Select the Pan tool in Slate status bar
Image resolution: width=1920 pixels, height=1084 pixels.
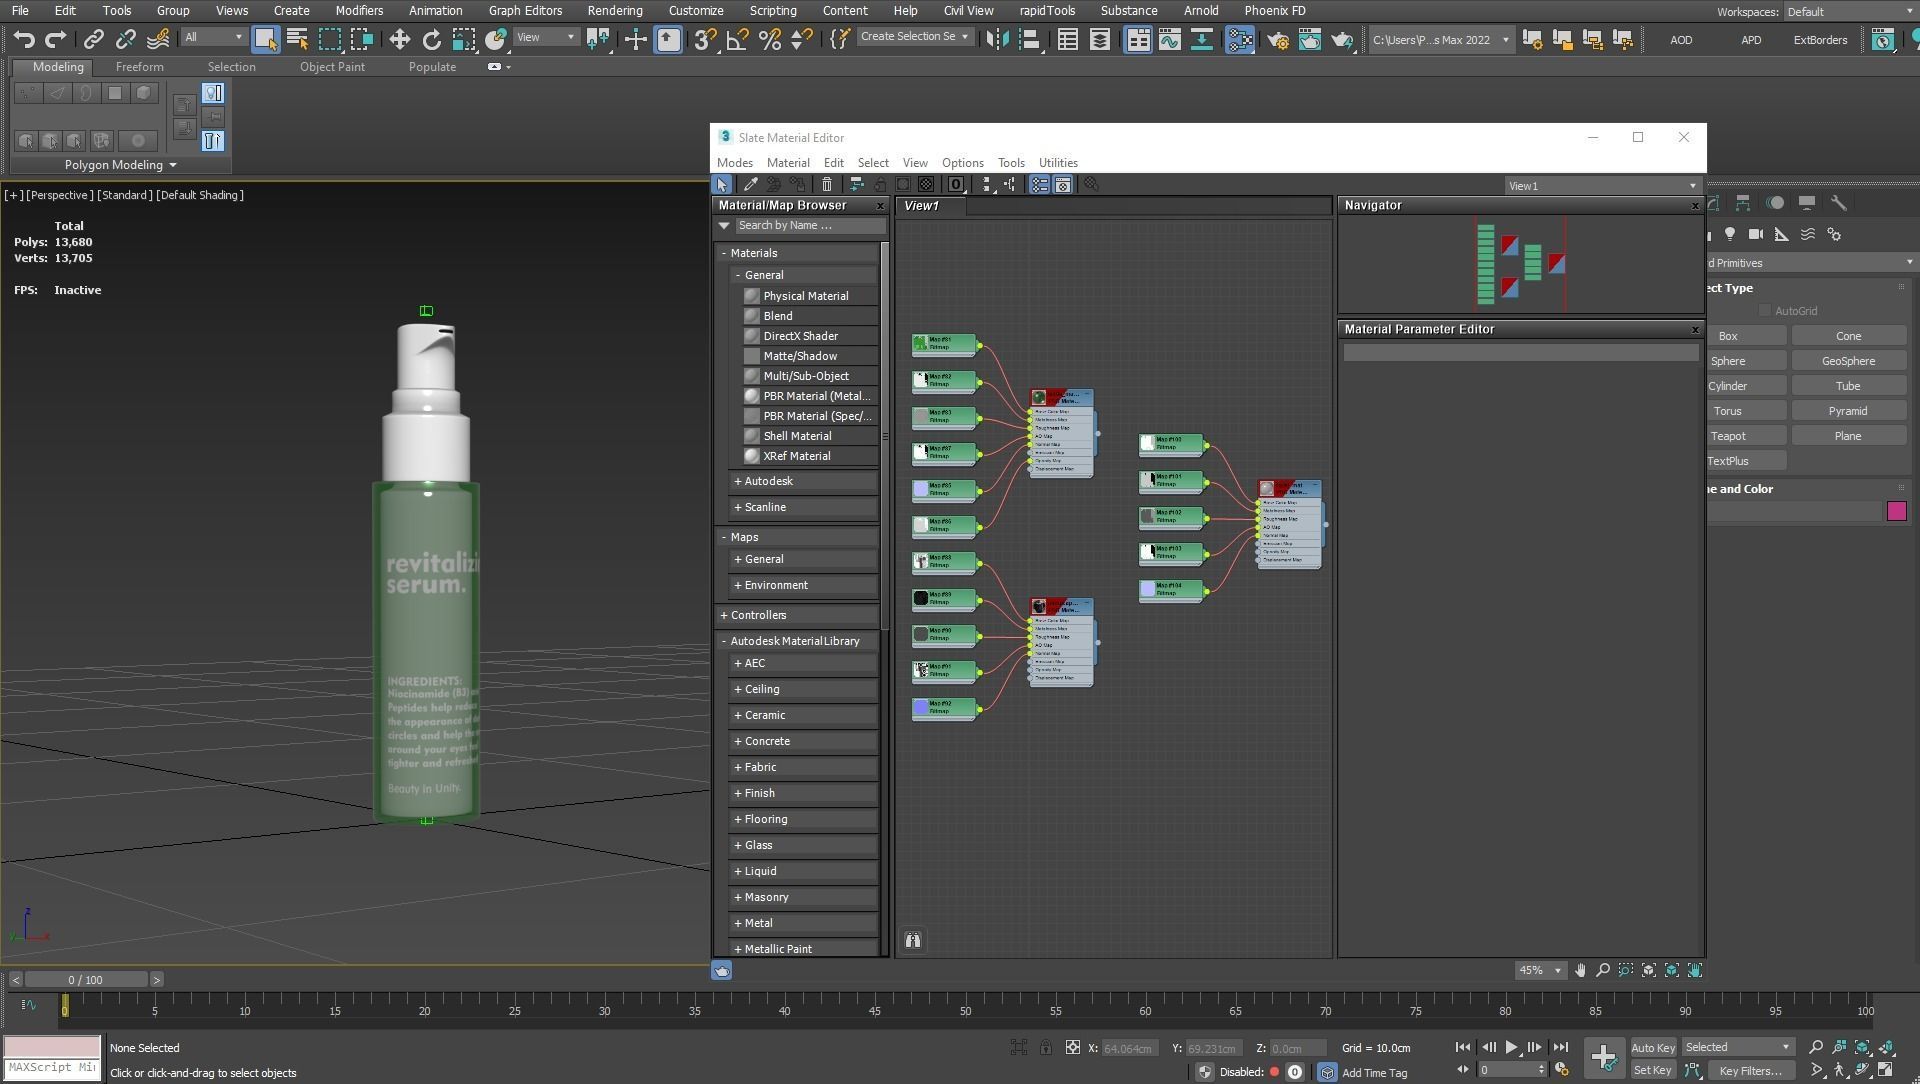(x=1580, y=970)
